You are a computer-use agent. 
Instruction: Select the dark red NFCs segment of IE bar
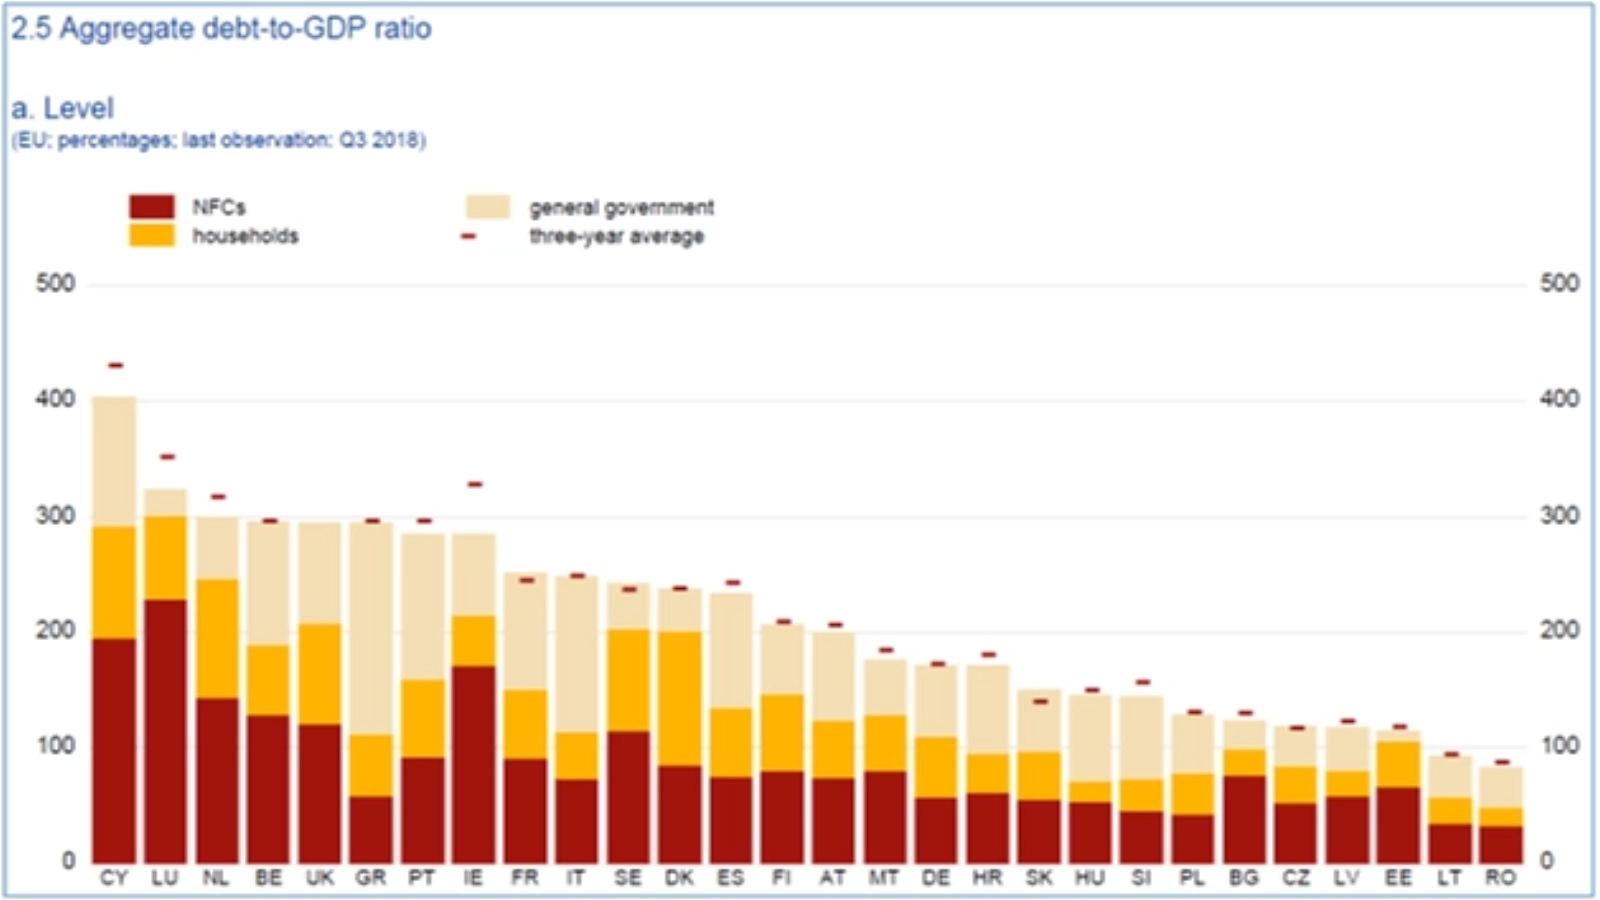[x=474, y=762]
